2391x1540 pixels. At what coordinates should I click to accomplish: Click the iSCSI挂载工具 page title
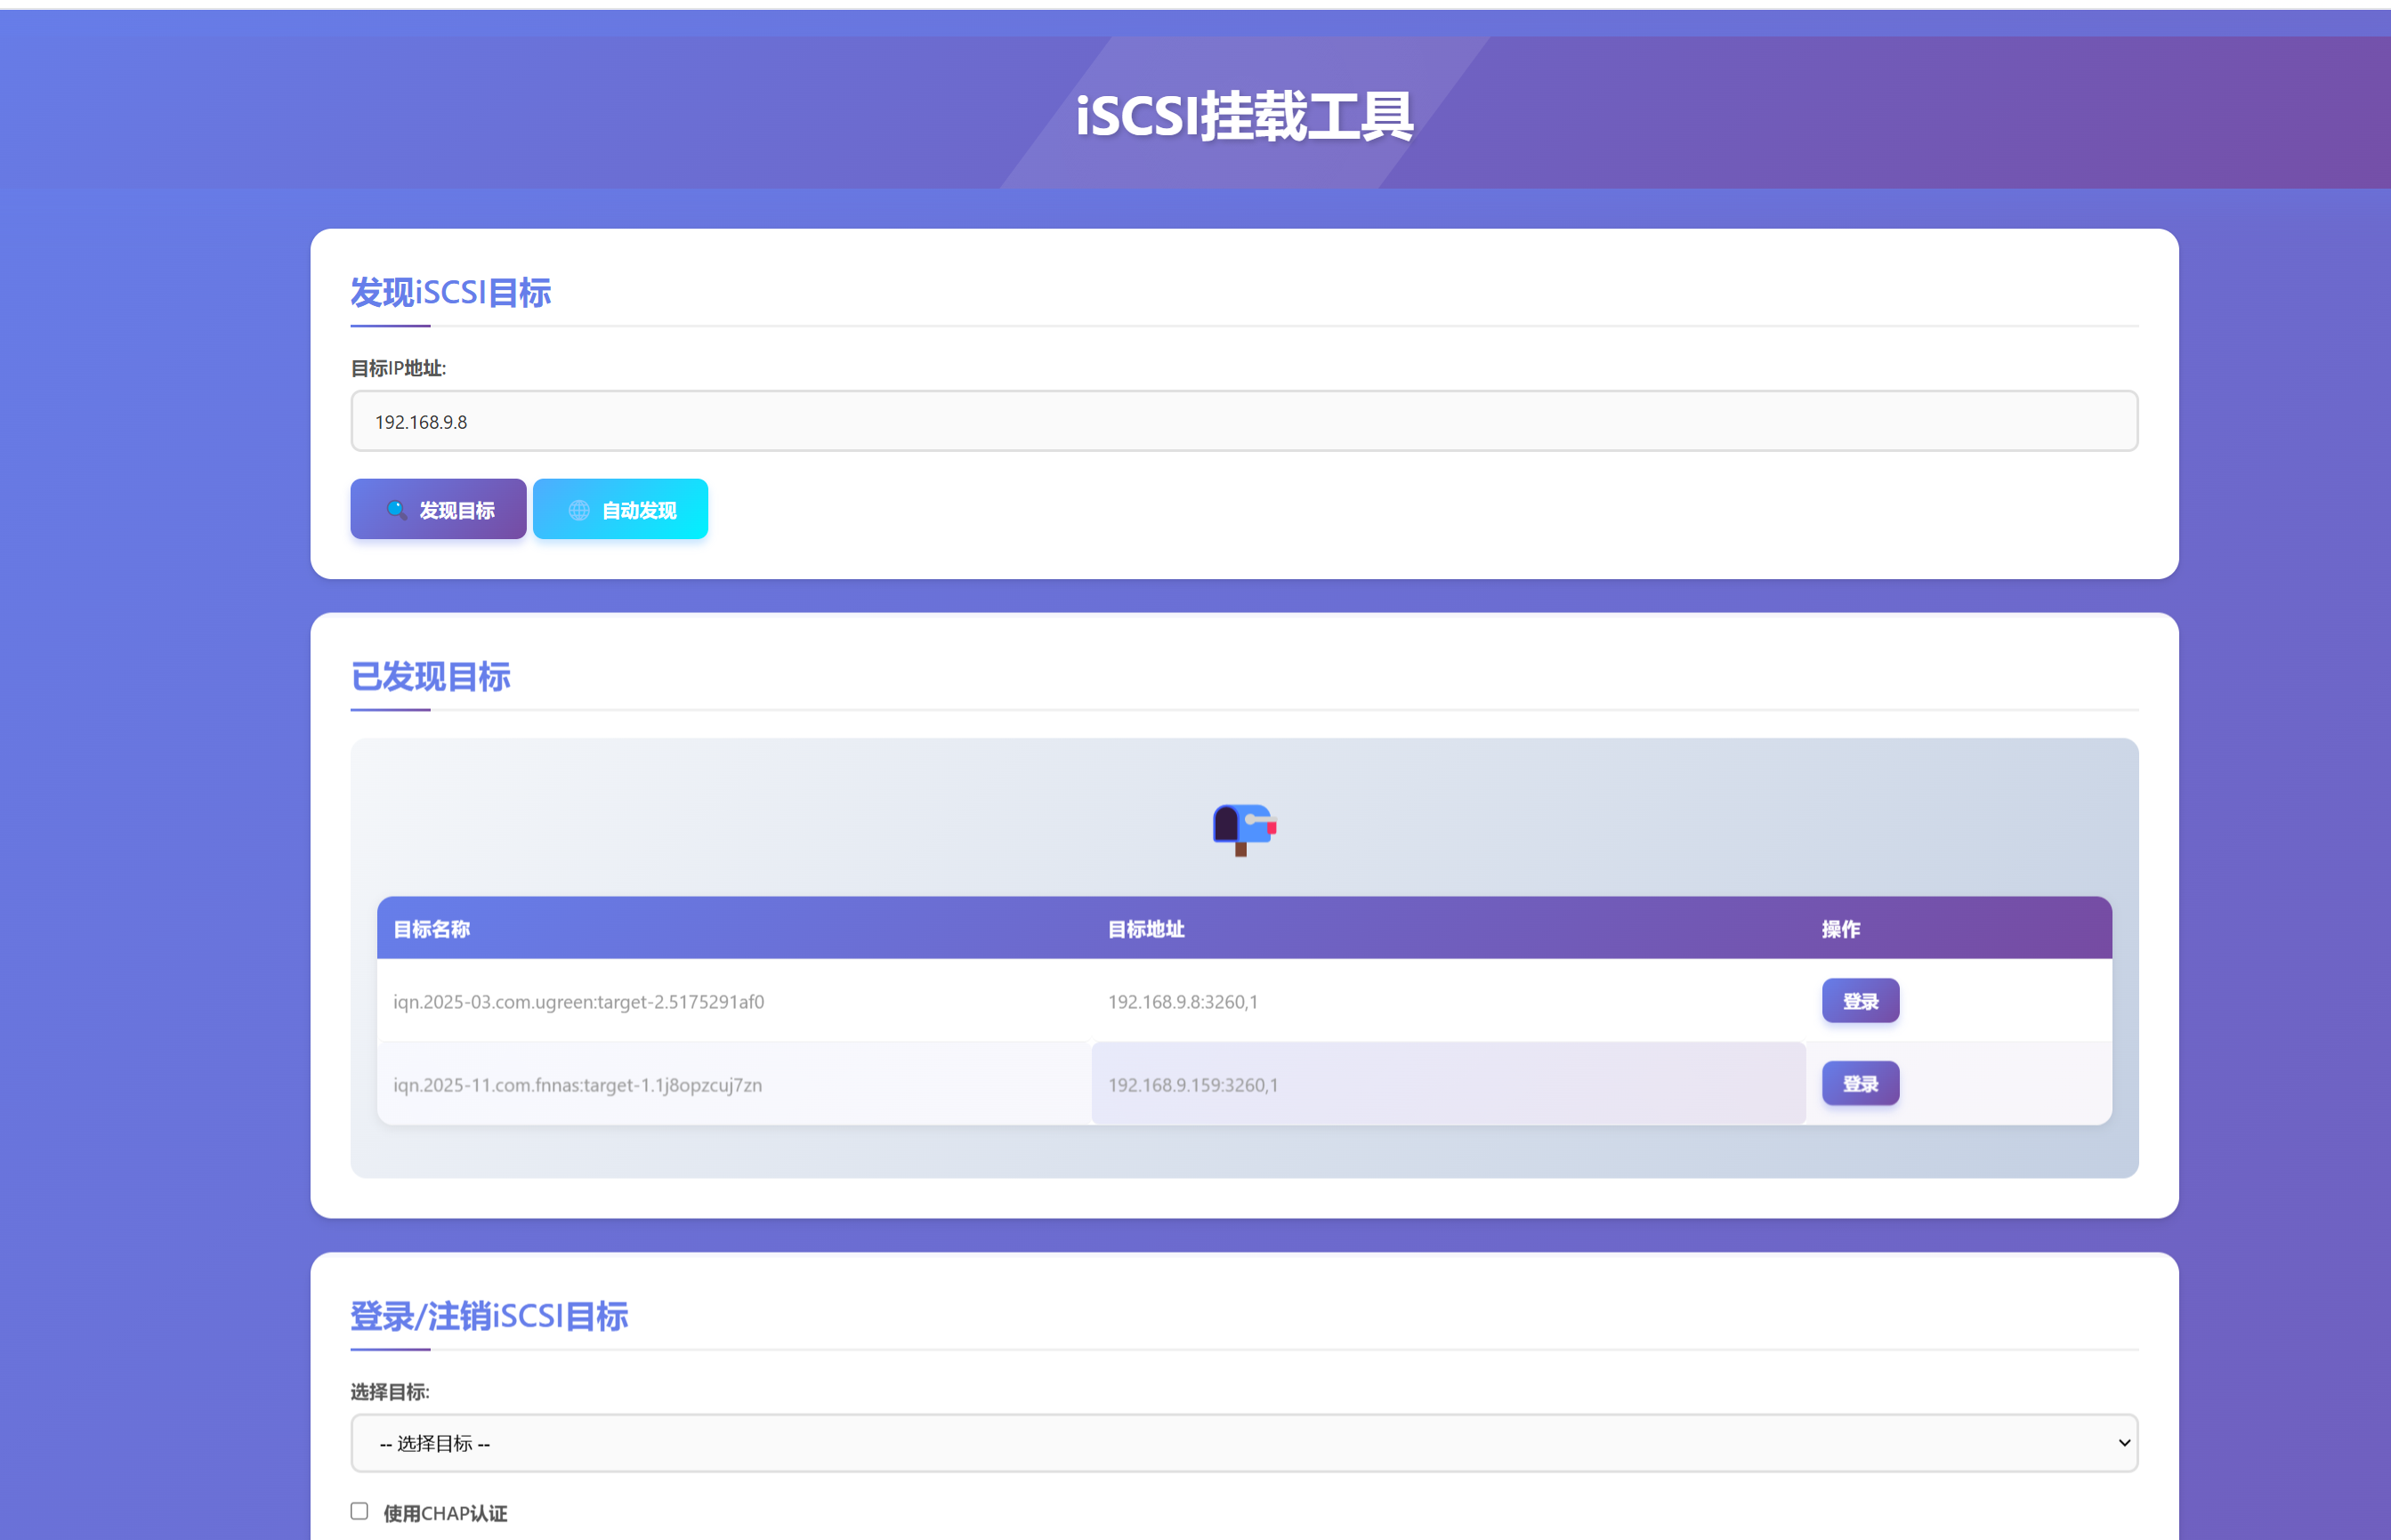tap(1243, 116)
